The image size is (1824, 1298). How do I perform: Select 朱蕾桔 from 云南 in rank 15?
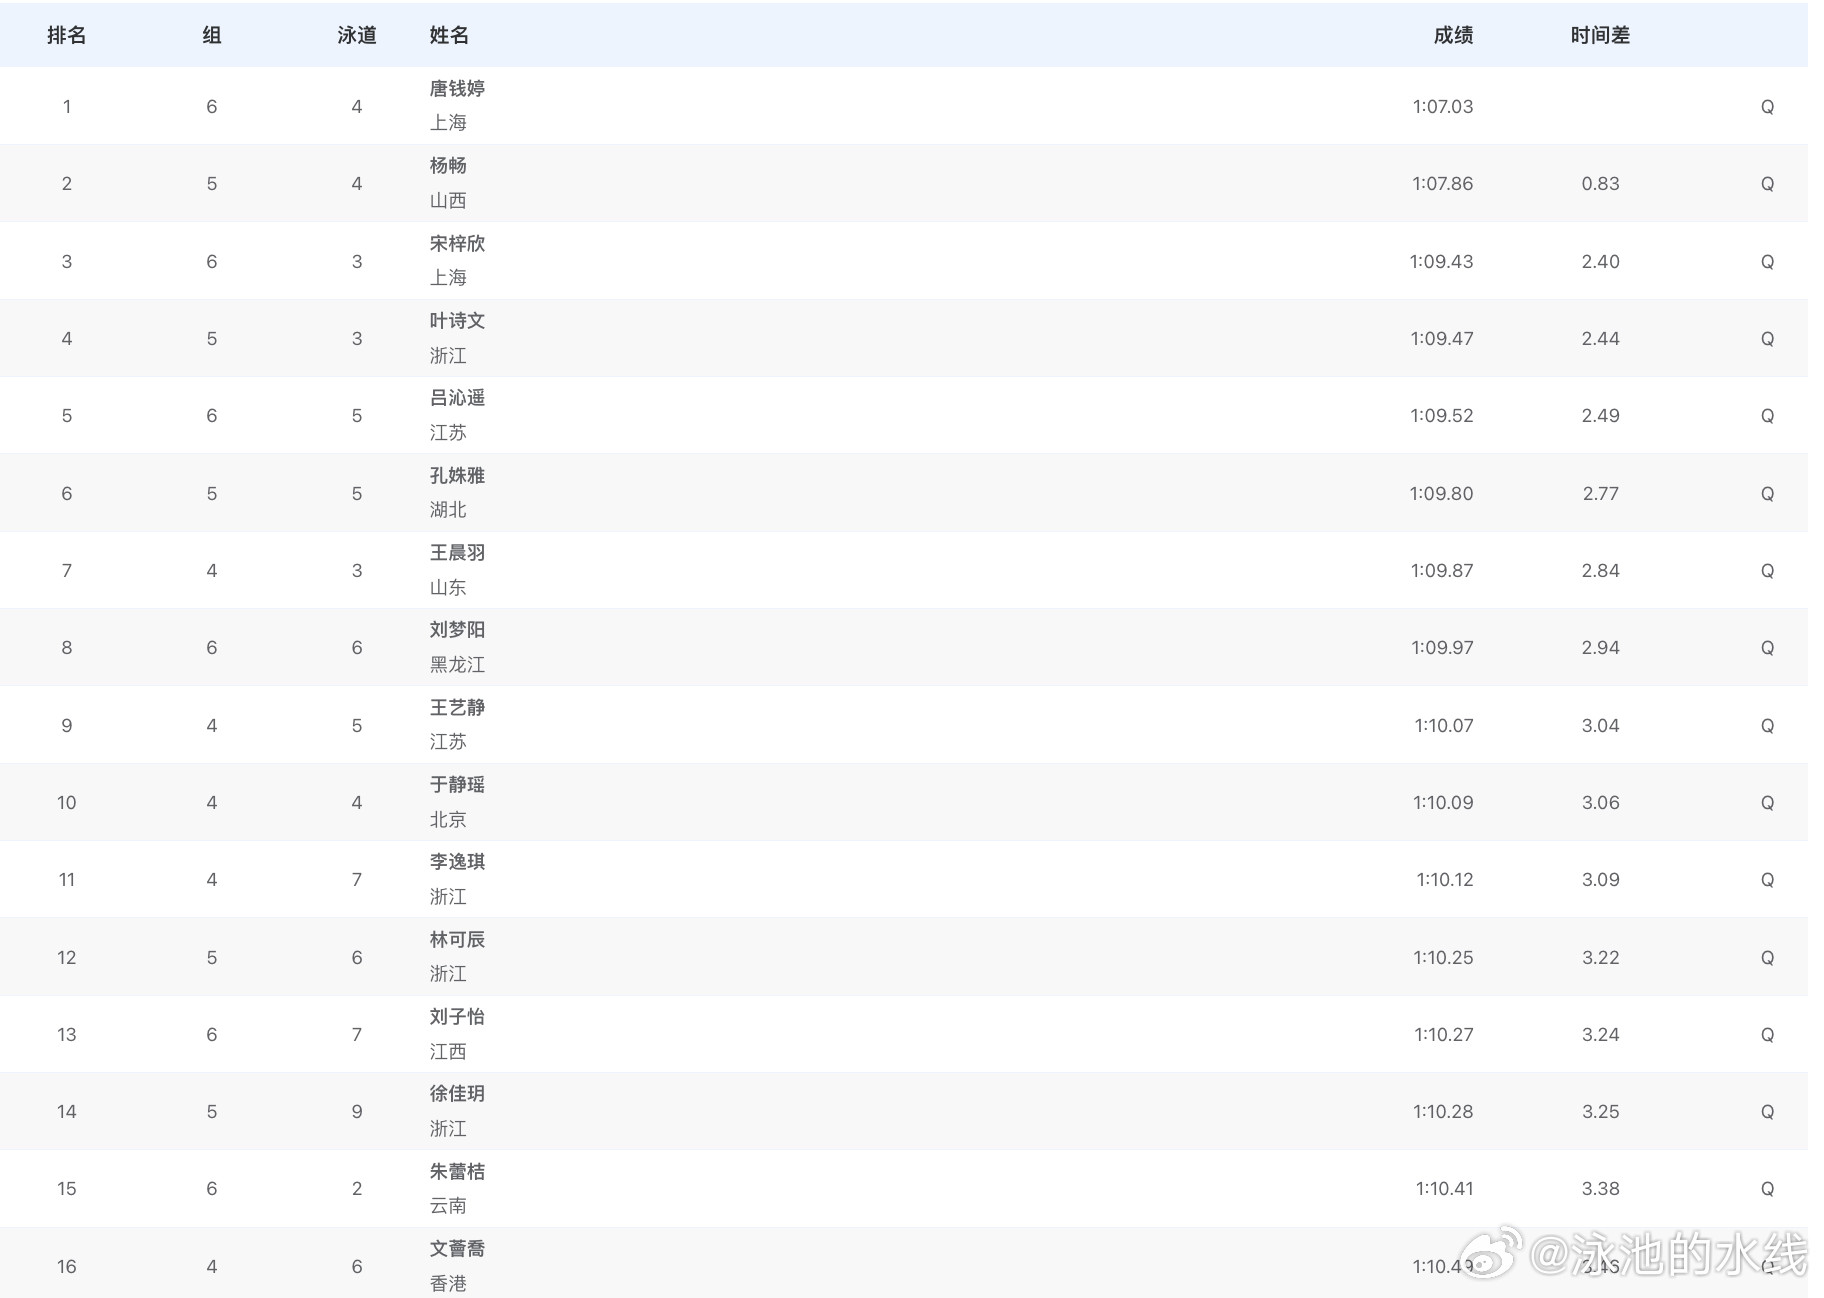(455, 1172)
